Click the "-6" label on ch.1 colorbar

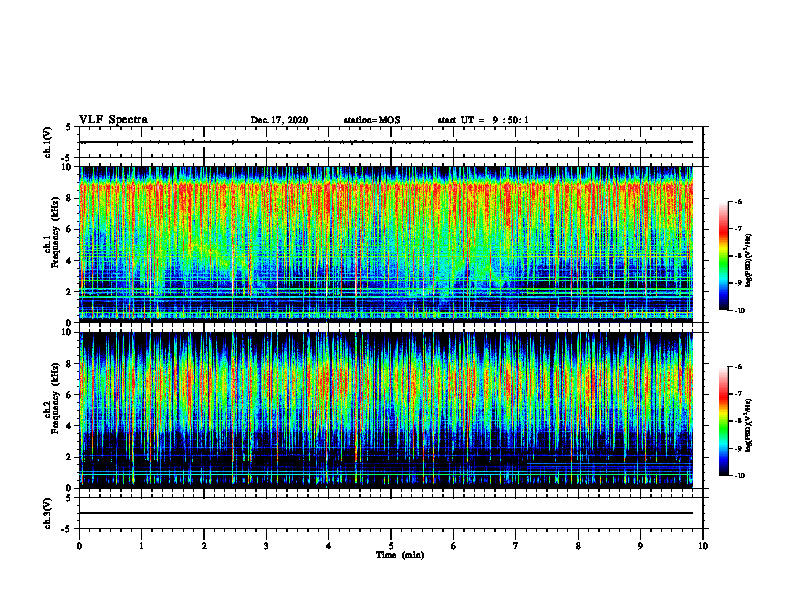(x=738, y=202)
